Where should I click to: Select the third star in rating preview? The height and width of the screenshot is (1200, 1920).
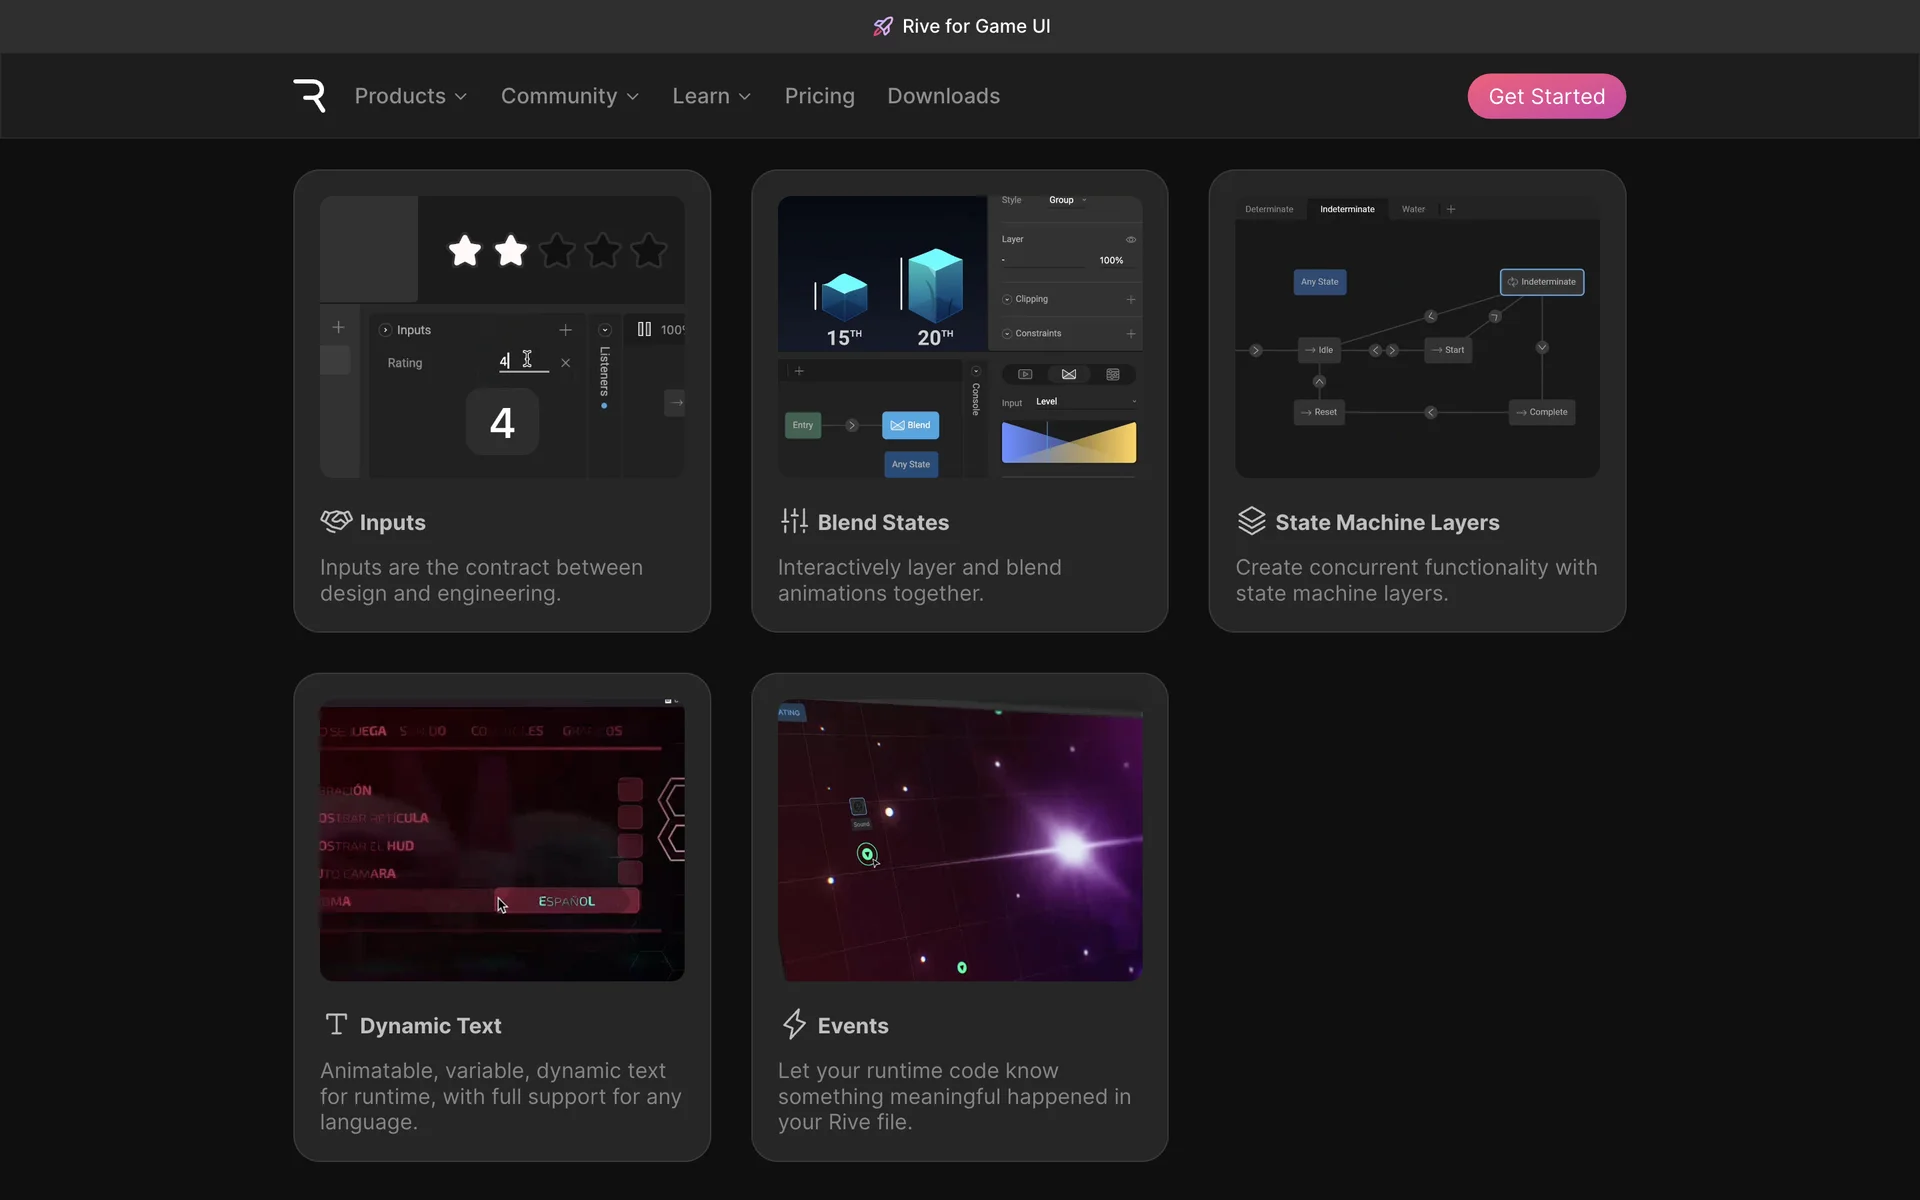click(x=557, y=250)
